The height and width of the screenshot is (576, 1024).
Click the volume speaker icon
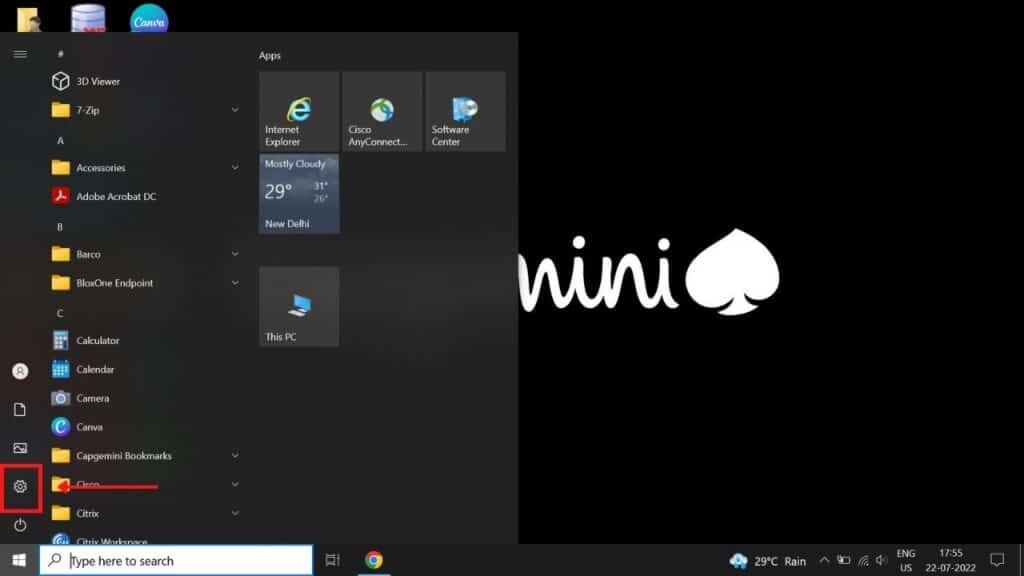point(882,560)
